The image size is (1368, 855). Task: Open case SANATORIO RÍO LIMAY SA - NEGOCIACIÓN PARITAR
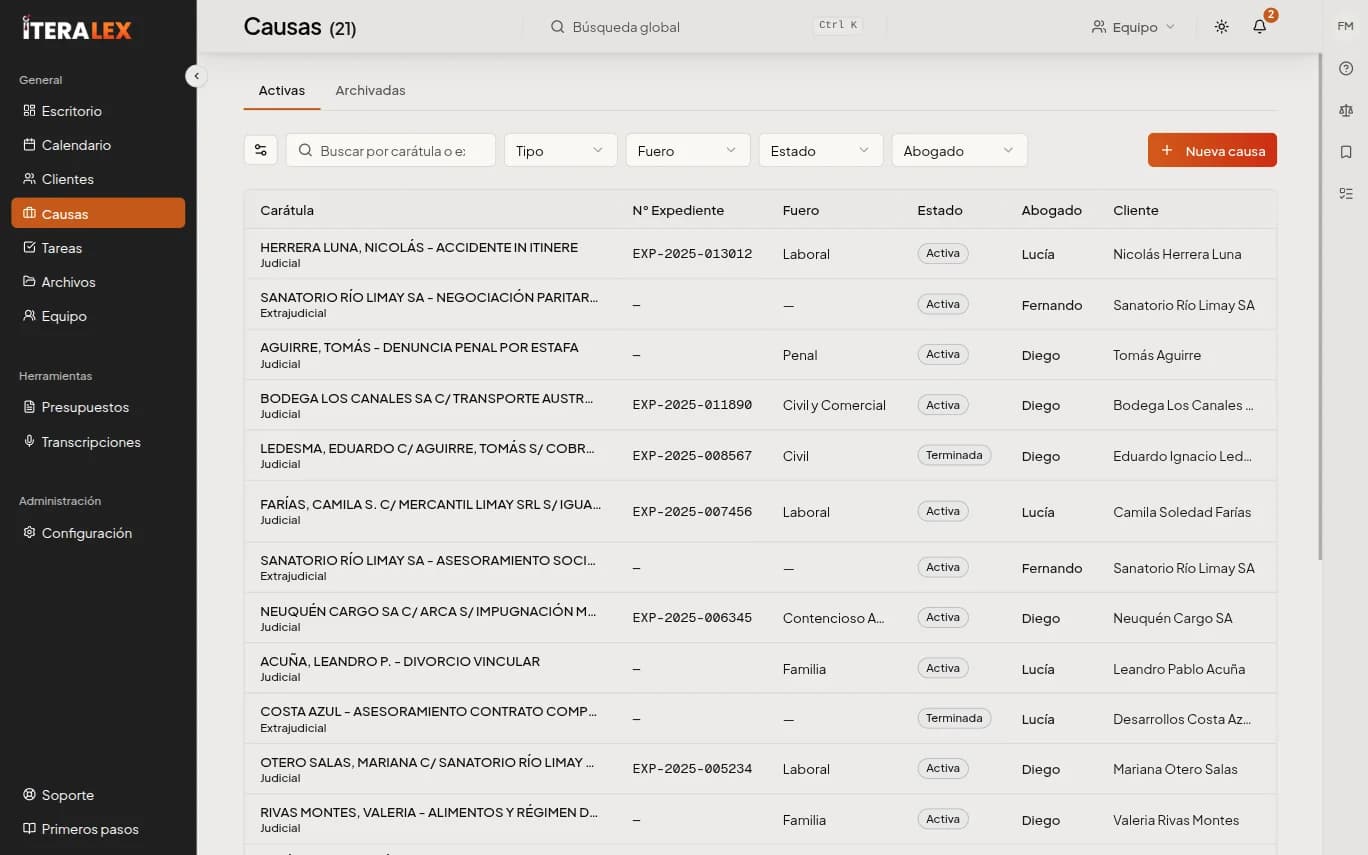click(x=429, y=297)
